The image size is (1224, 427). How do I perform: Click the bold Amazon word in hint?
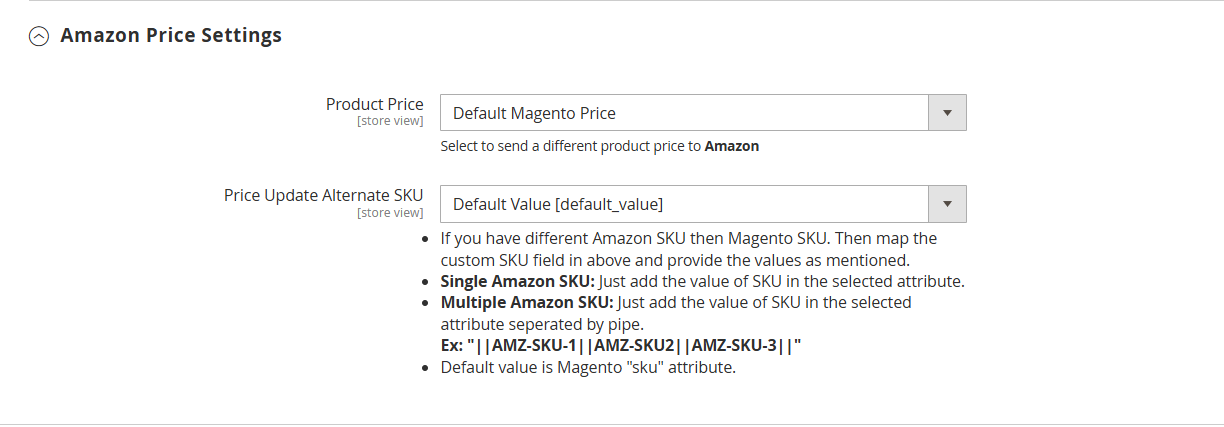point(732,146)
